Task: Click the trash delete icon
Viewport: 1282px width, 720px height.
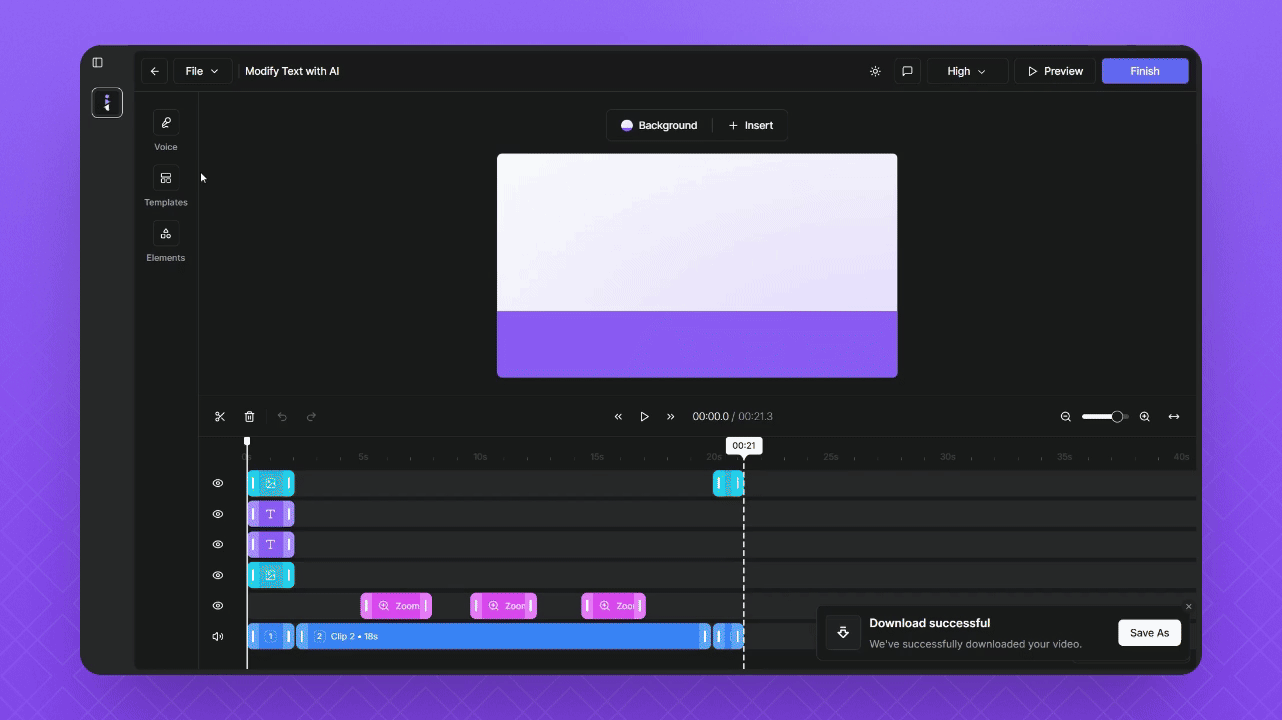Action: tap(250, 417)
